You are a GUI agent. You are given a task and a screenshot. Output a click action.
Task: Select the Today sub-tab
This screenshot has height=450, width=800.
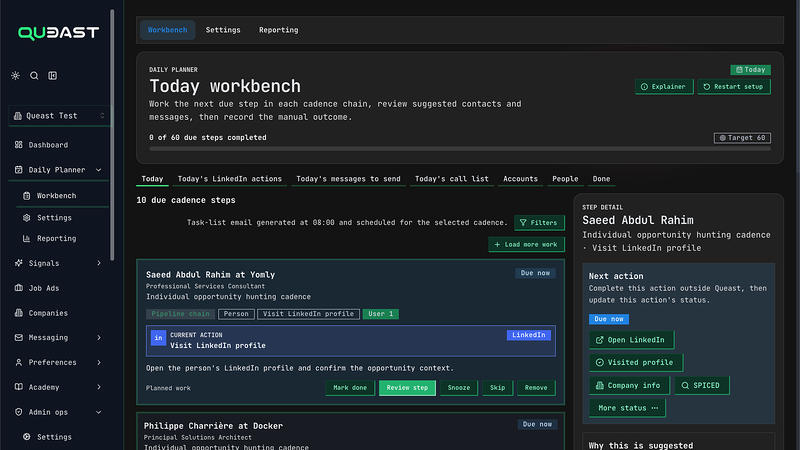(152, 179)
